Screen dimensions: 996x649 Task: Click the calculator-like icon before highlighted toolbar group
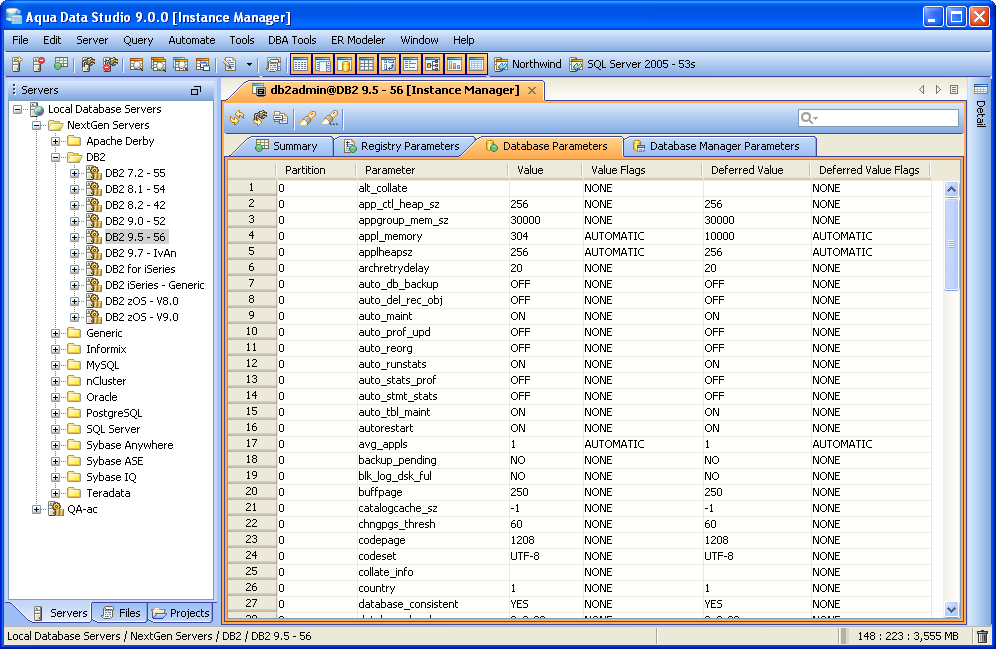pos(273,64)
